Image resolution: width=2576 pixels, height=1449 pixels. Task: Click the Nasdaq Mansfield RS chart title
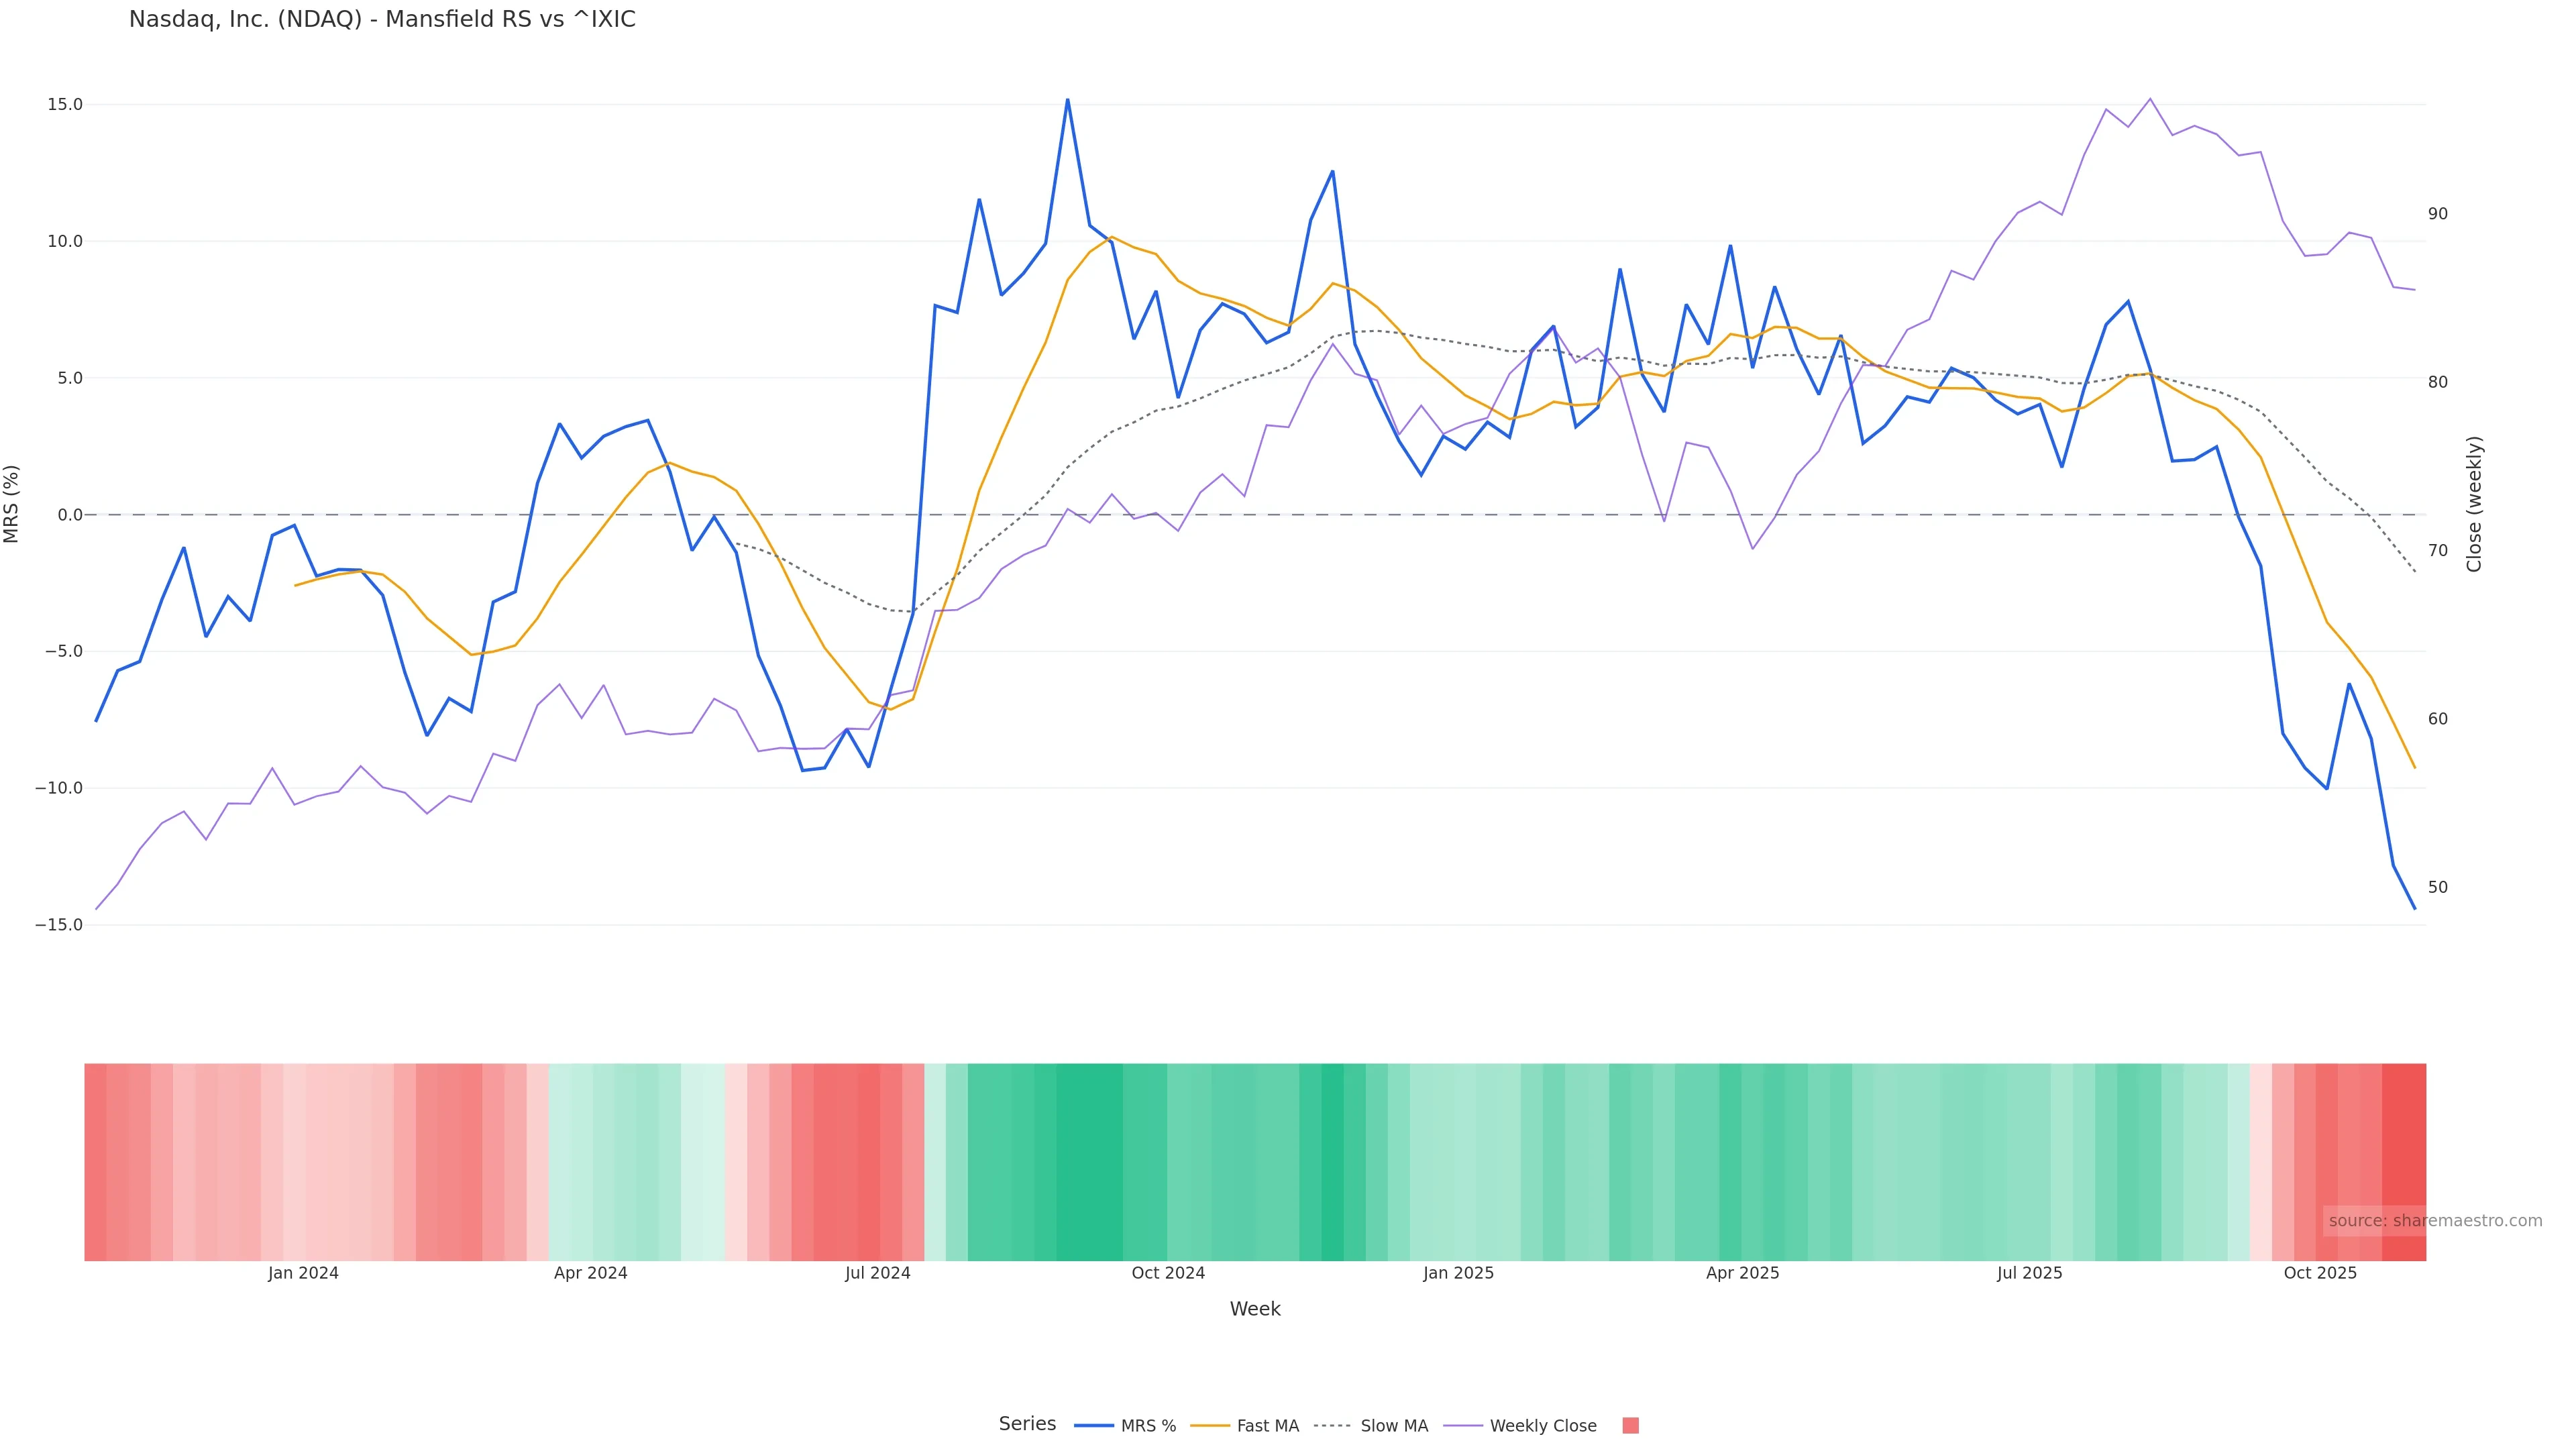click(x=382, y=20)
